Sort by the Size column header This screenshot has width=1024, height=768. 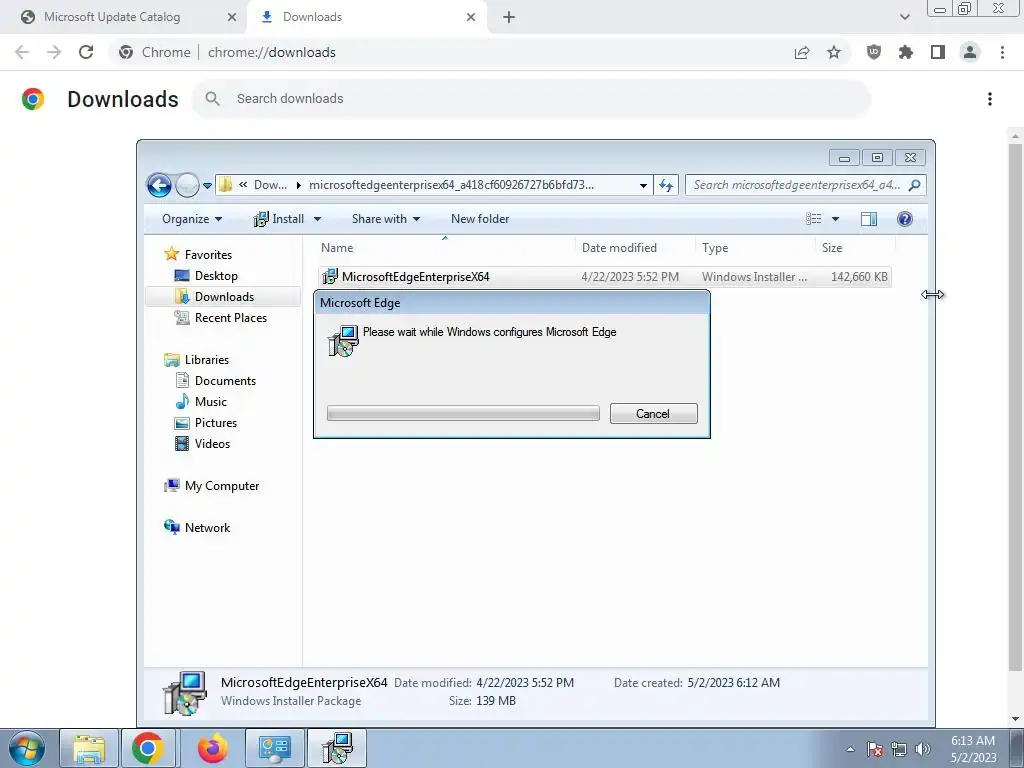pyautogui.click(x=855, y=248)
